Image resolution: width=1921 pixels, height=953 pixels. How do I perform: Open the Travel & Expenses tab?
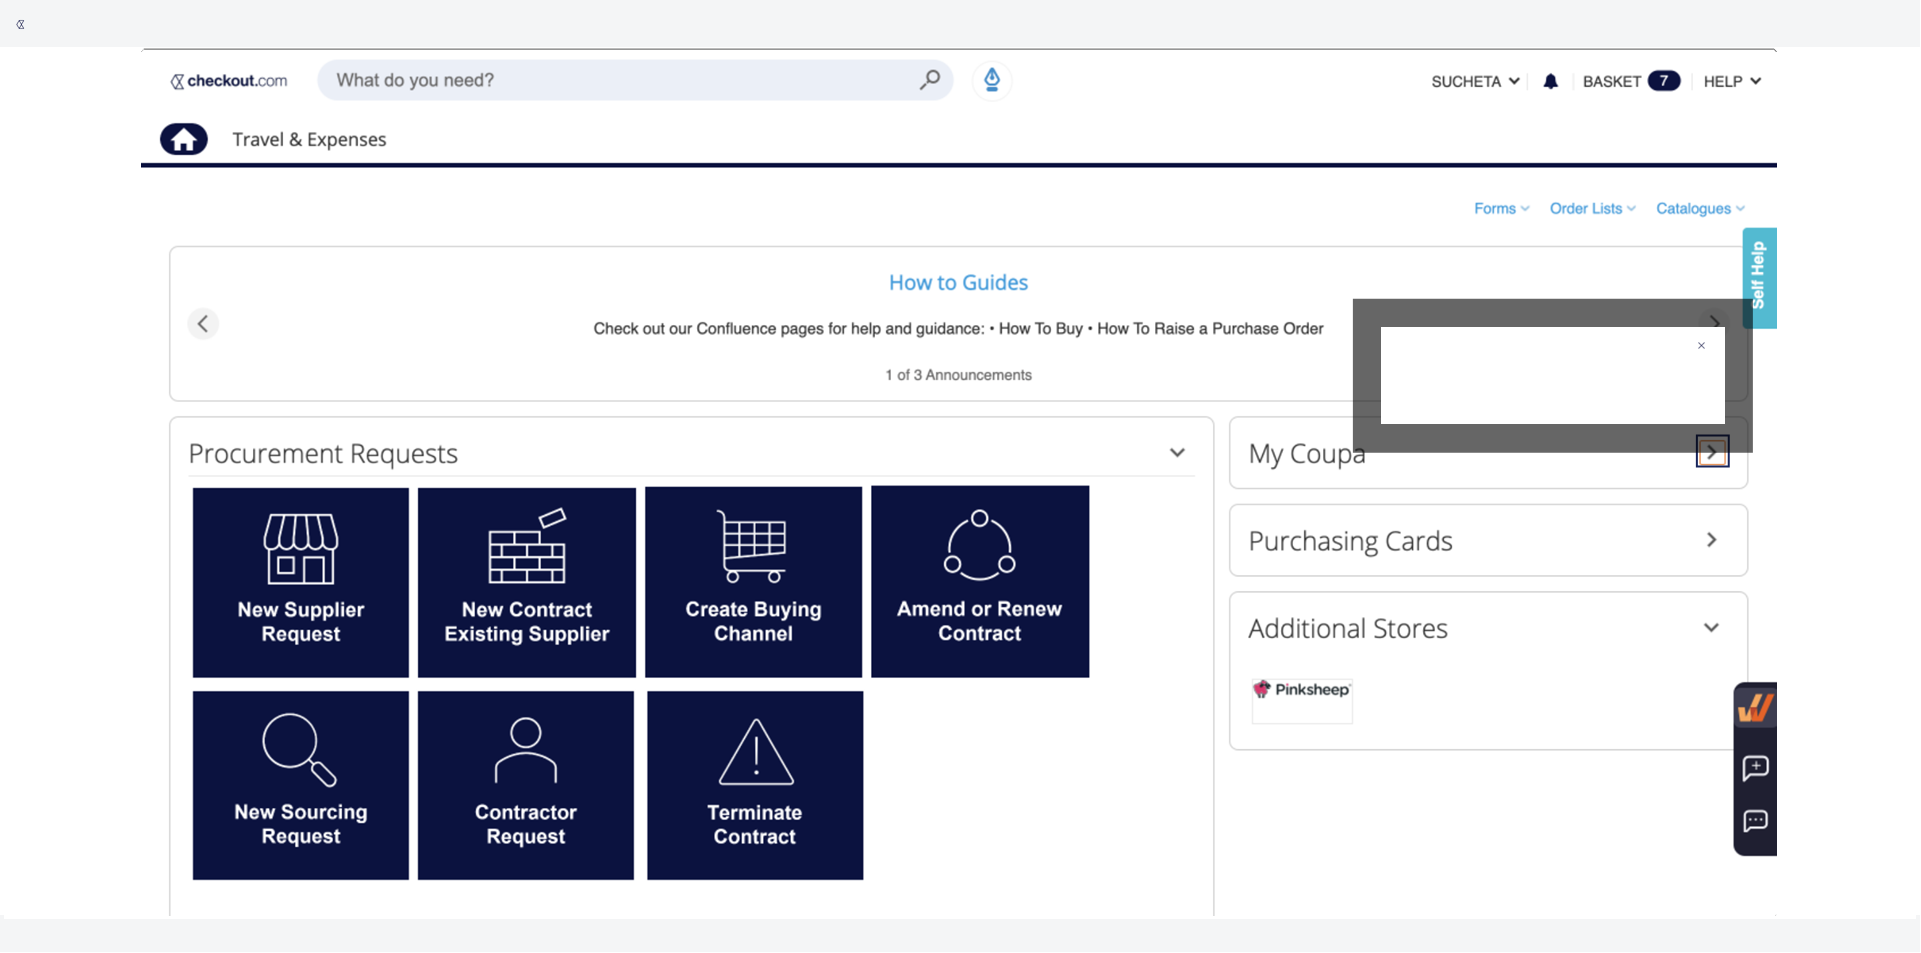pos(309,140)
